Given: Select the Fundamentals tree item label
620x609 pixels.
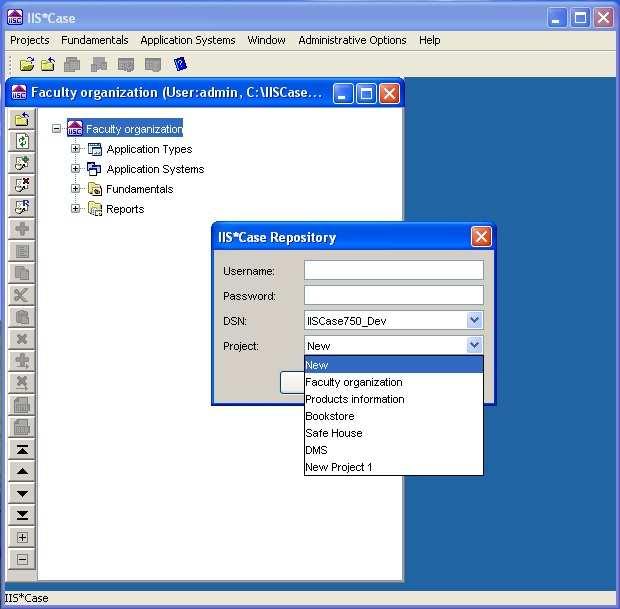Looking at the screenshot, I should tap(140, 189).
